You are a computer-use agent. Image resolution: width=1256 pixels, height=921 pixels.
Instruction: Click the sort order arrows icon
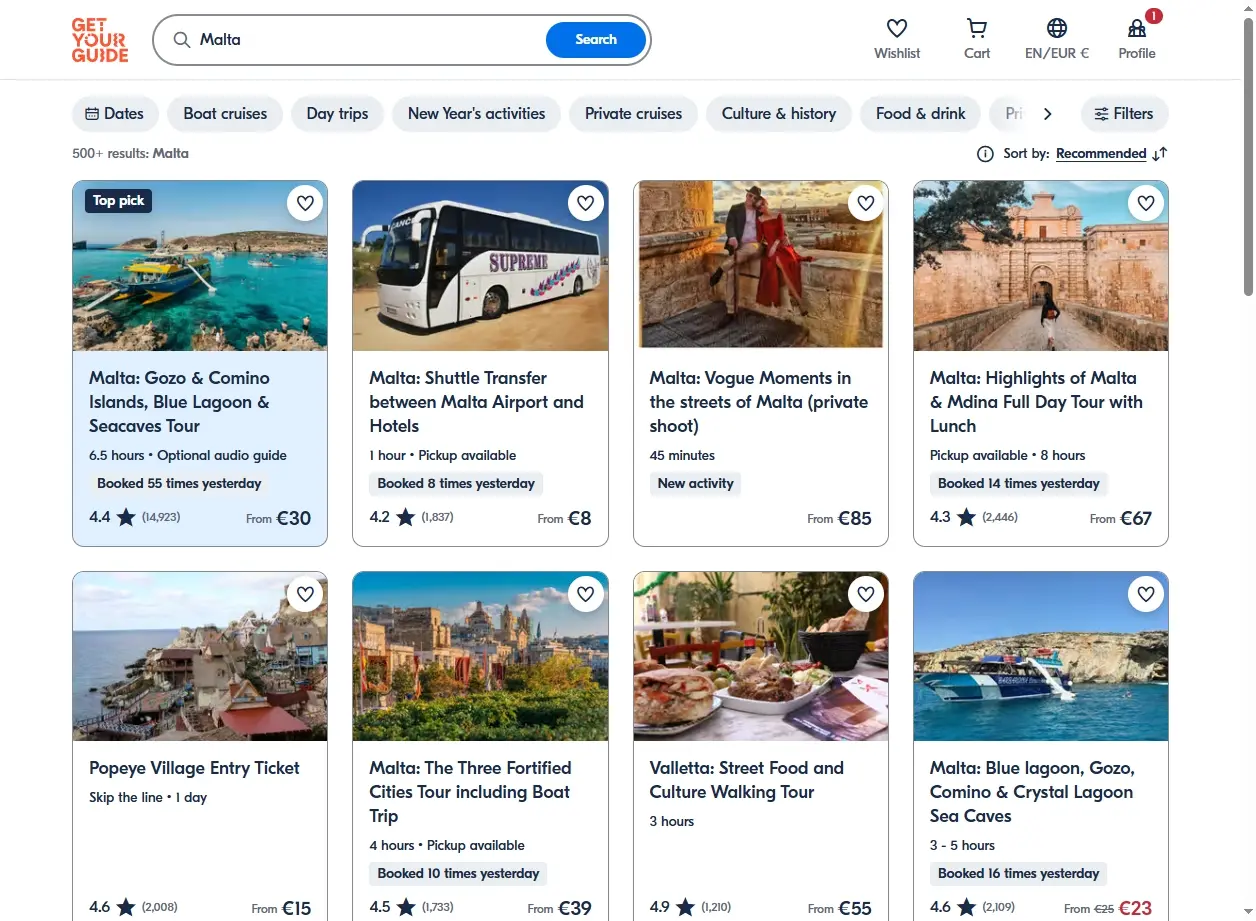[1160, 154]
